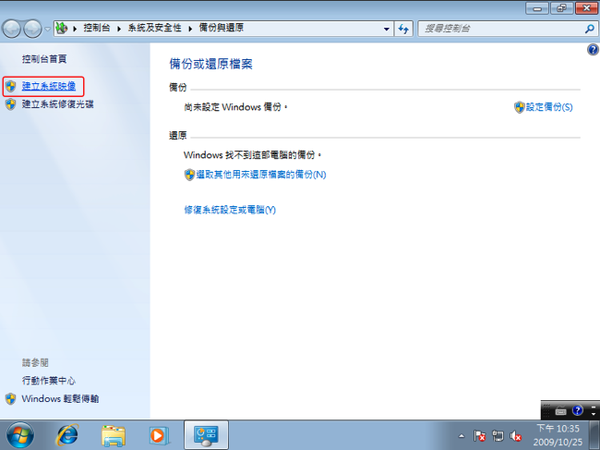Select 系統及安全性 in the breadcrumb path
Screen dimensions: 600x450
[155, 28]
